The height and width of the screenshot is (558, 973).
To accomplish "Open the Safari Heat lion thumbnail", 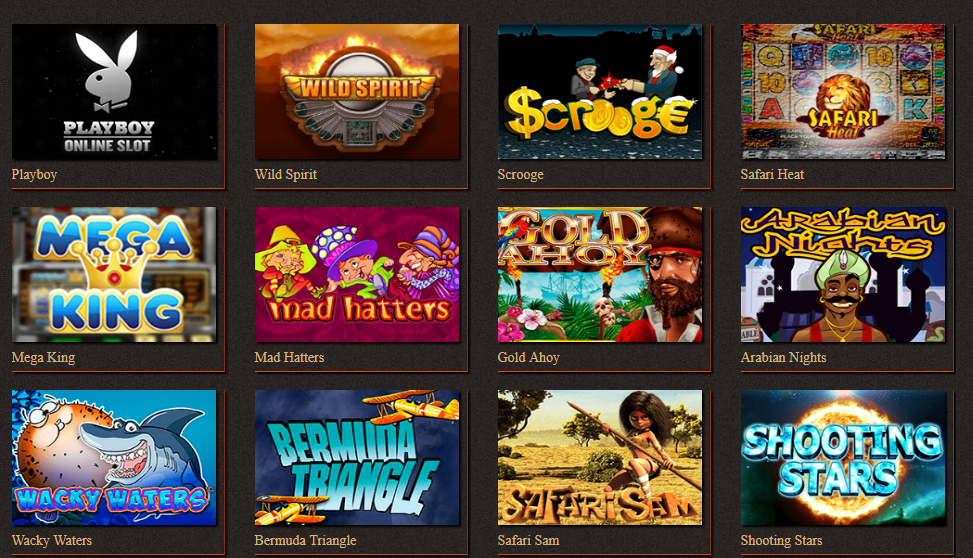I will 843,92.
